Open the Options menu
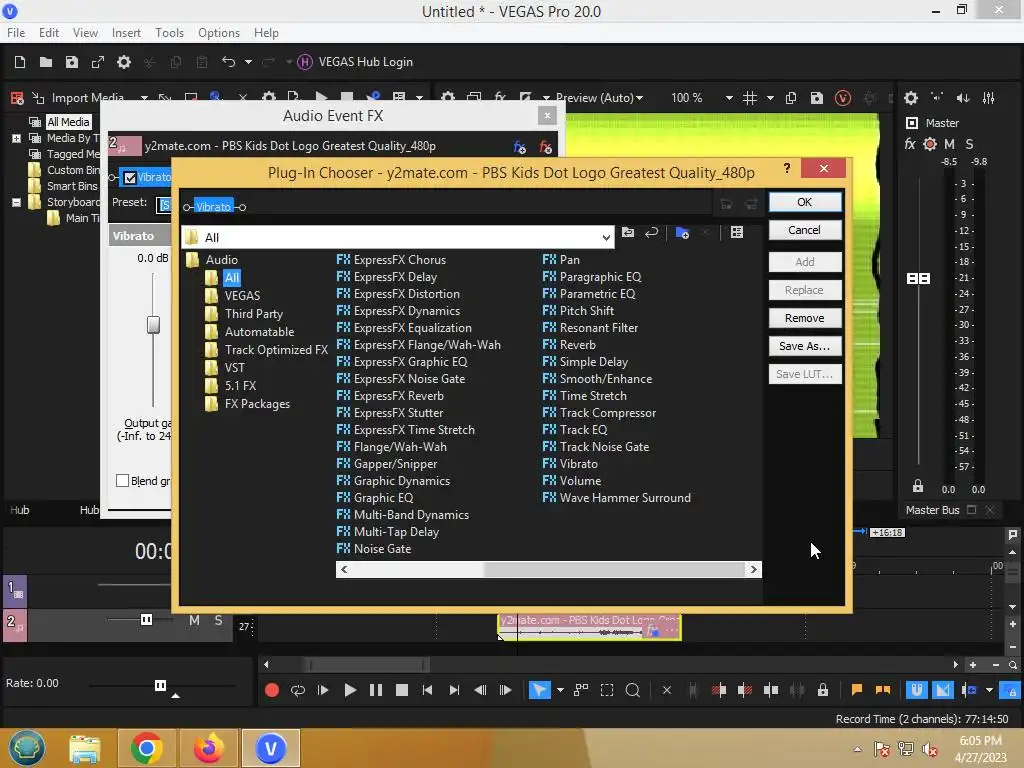The width and height of the screenshot is (1024, 768). point(219,33)
